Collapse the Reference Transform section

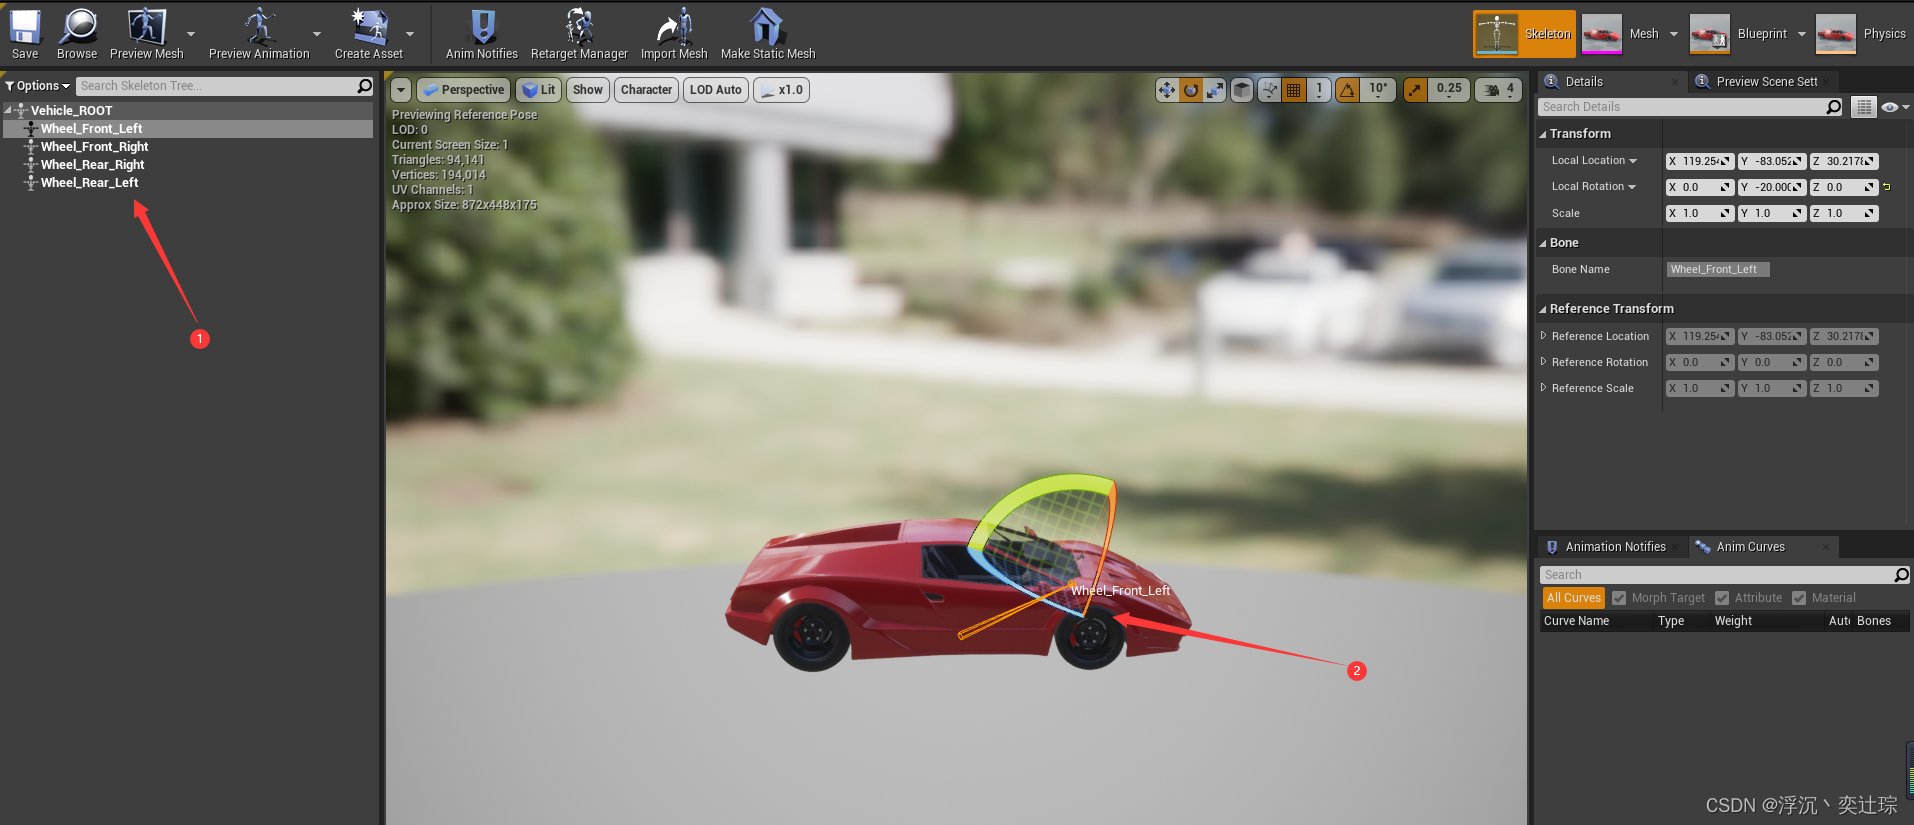point(1542,309)
